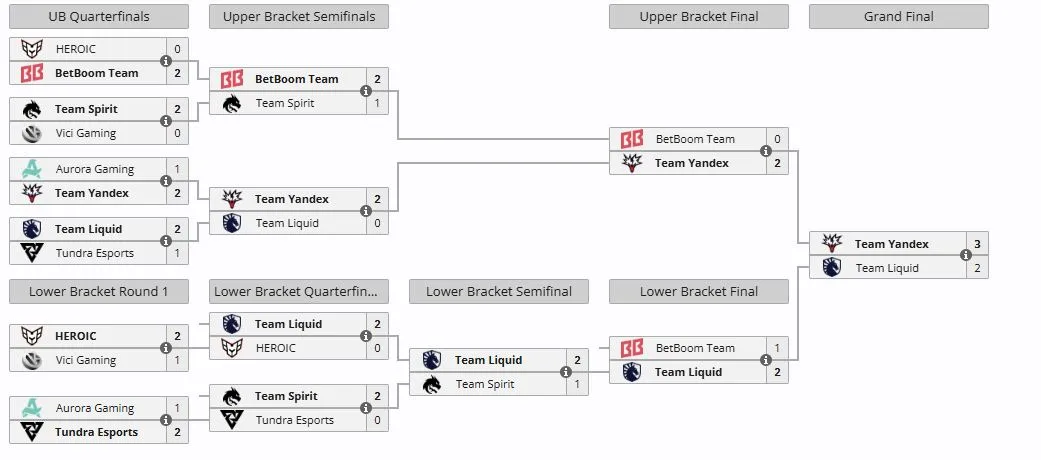Screen dimensions: 1041x460
Task: Open match info for HEROIC vs BetBoom quarterfinal
Action: (x=166, y=61)
